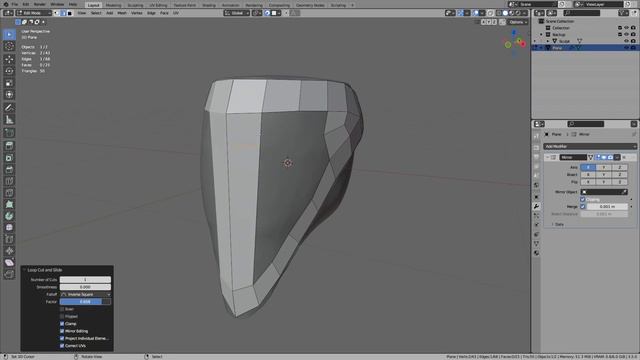Toggle the Mirror Editing checkbox
The image size is (640, 360).
(62, 331)
